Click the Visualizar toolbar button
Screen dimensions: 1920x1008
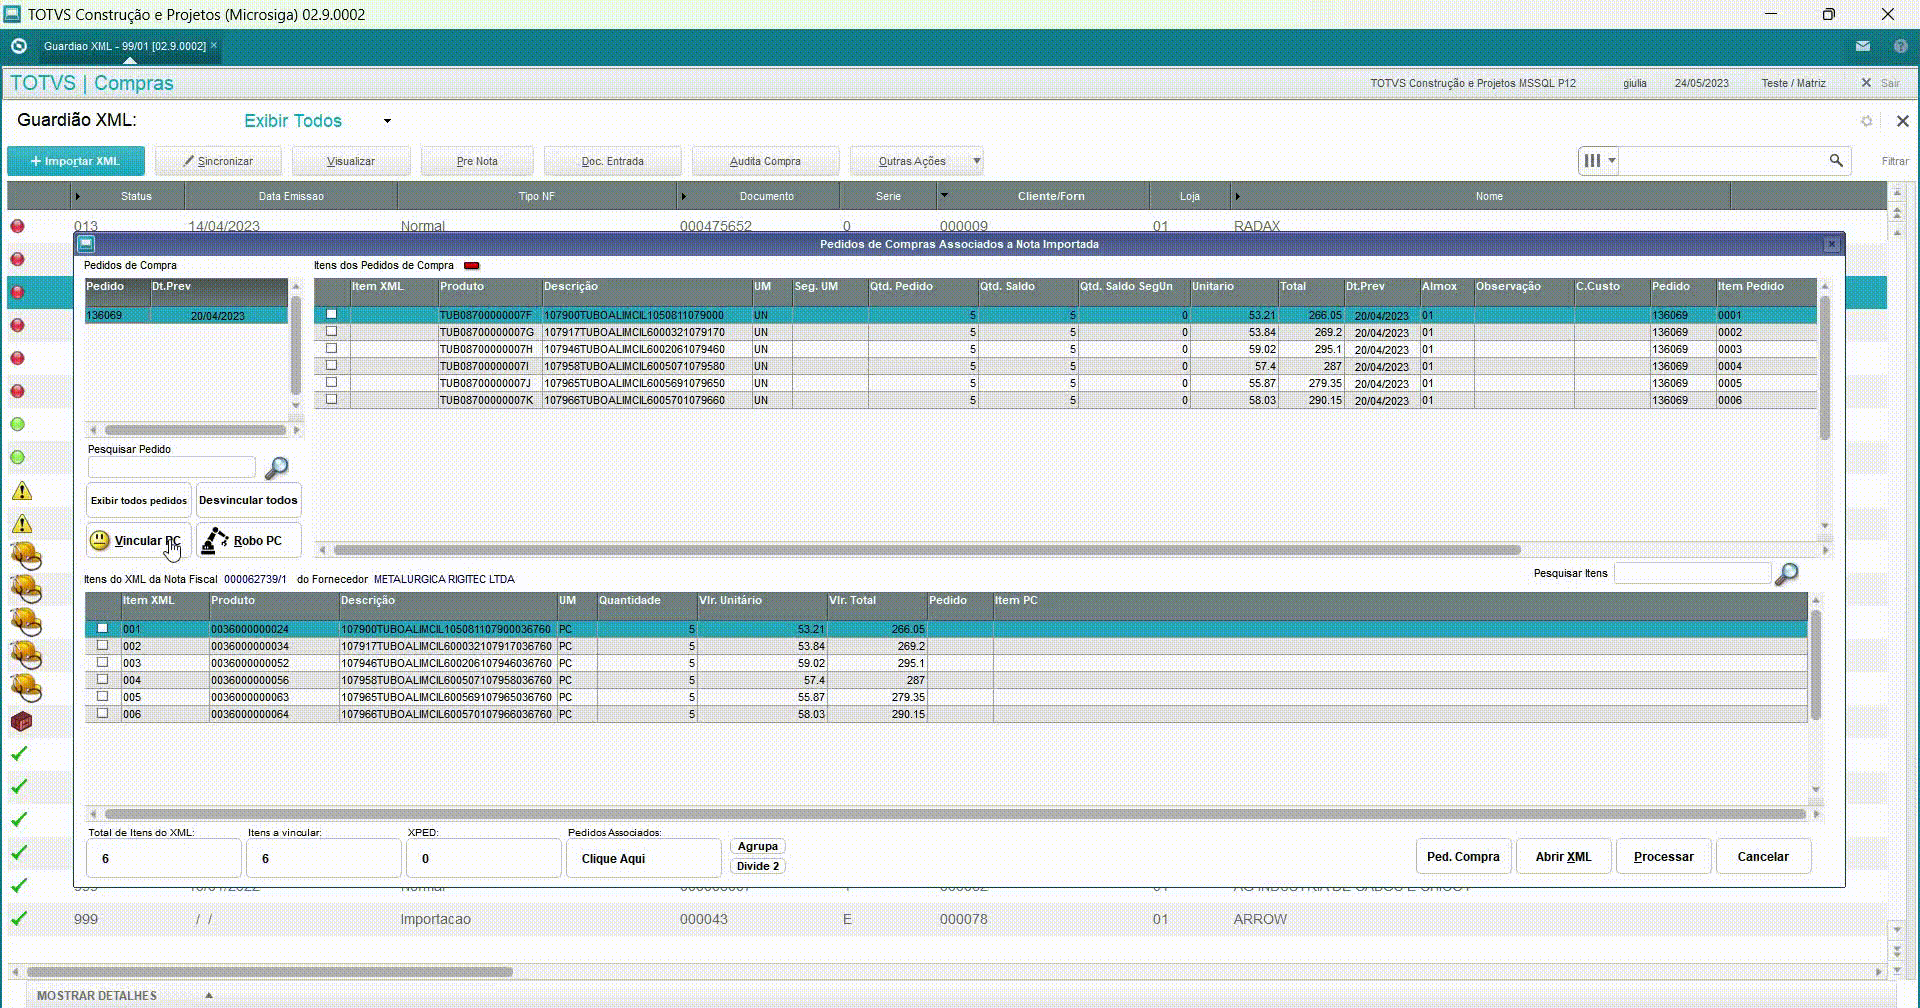tap(351, 161)
